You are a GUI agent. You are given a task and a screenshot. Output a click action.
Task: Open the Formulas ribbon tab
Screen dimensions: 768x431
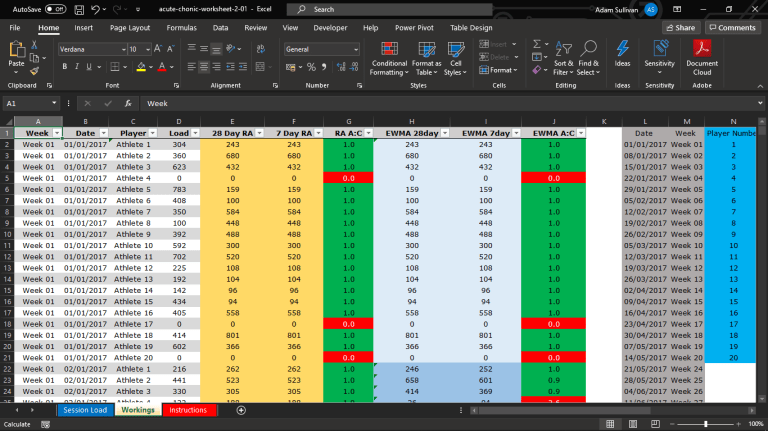(x=181, y=28)
